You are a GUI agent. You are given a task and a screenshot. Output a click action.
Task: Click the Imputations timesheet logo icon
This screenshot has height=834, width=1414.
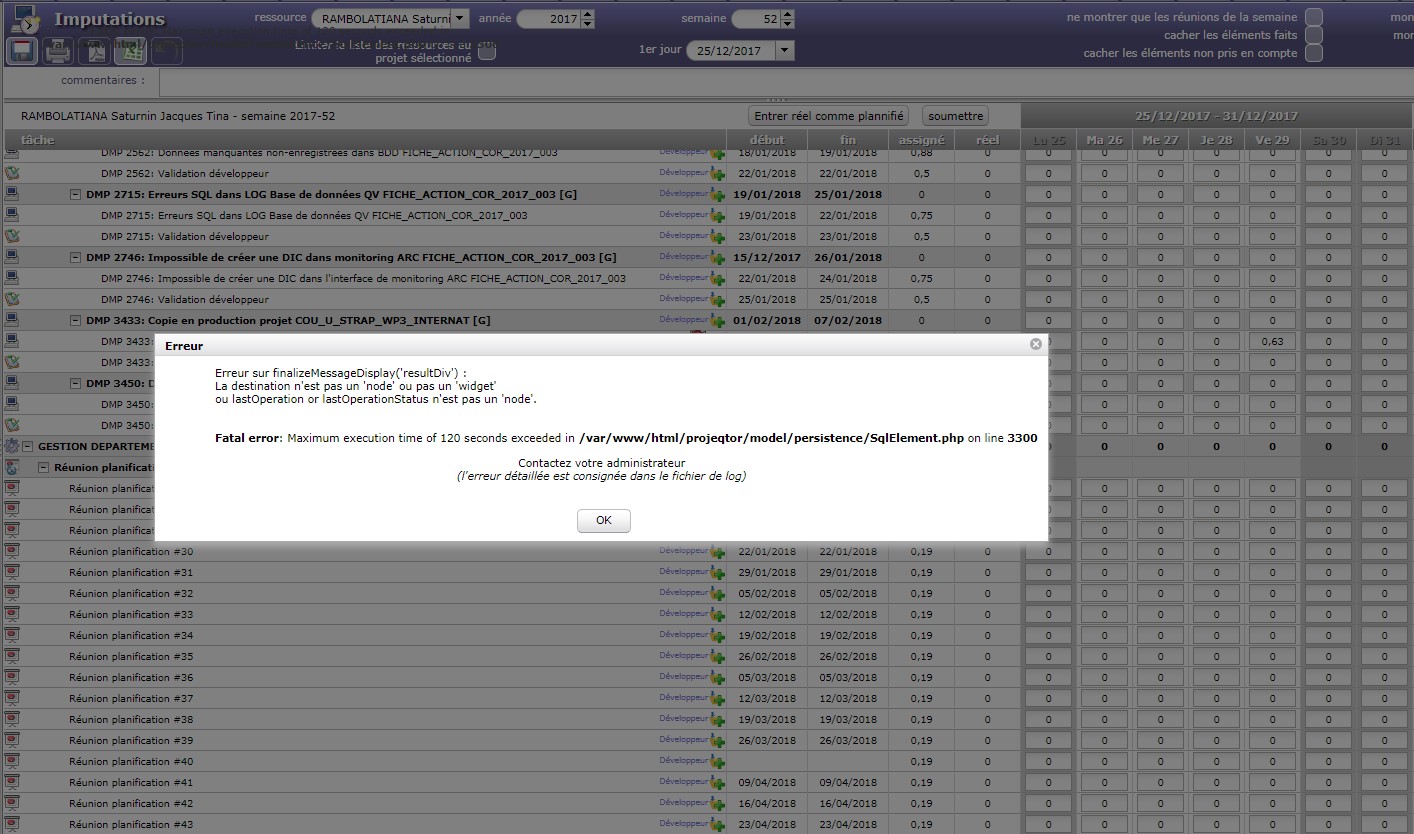pyautogui.click(x=24, y=19)
